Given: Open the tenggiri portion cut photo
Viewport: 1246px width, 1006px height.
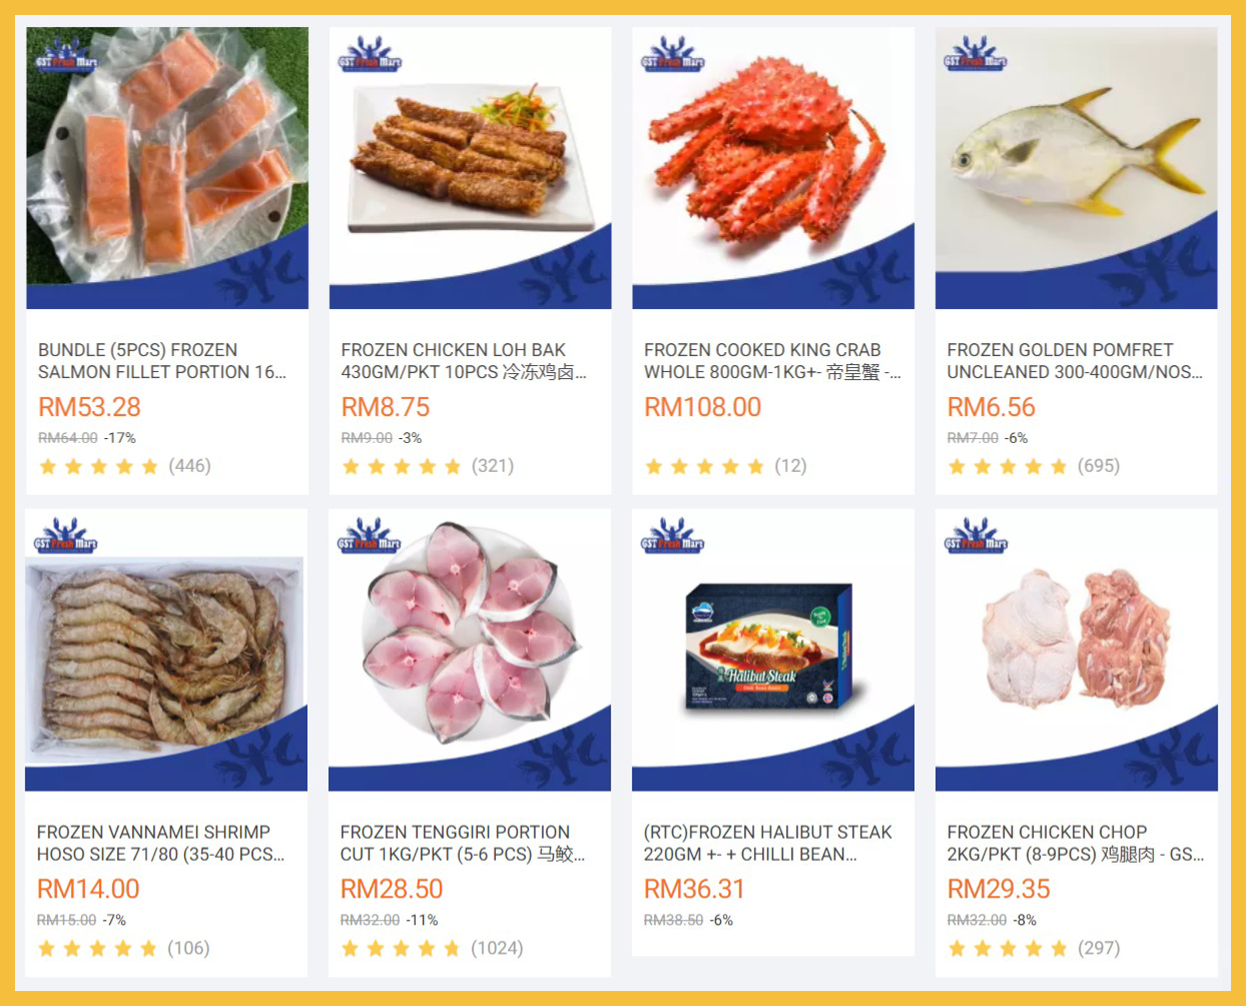Looking at the screenshot, I should pyautogui.click(x=469, y=650).
